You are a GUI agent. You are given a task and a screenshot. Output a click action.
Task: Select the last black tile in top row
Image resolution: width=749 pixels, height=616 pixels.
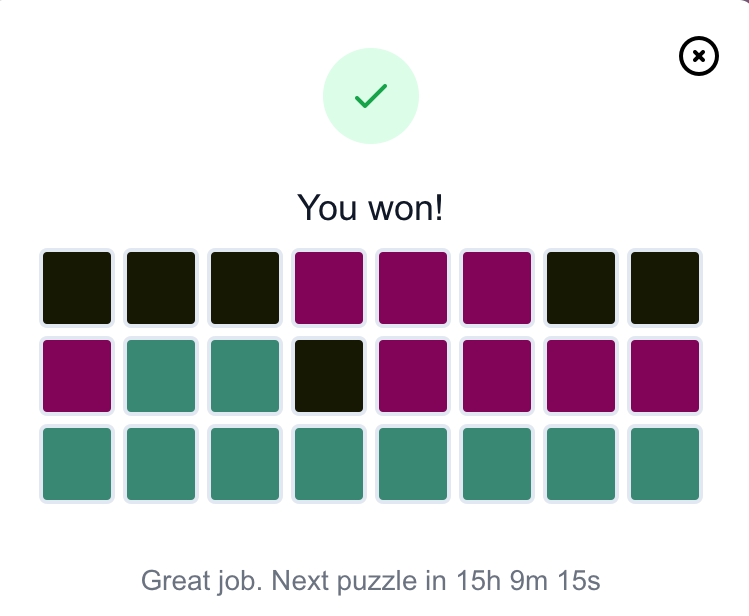[665, 288]
